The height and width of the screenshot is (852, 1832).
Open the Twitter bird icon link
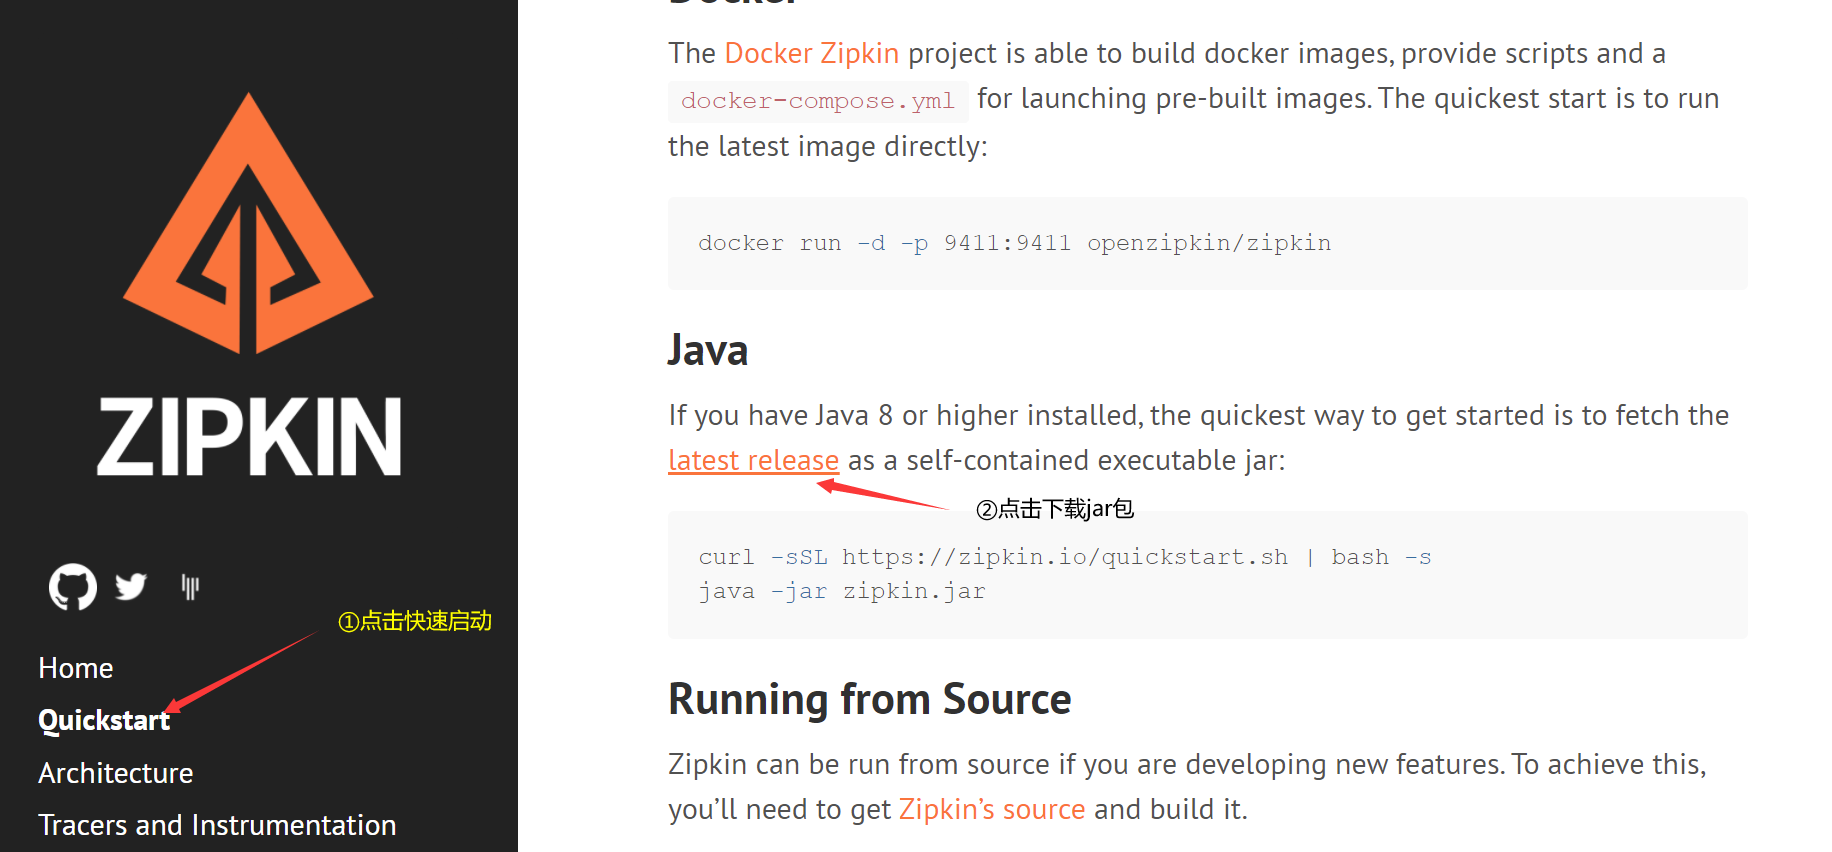point(131,586)
